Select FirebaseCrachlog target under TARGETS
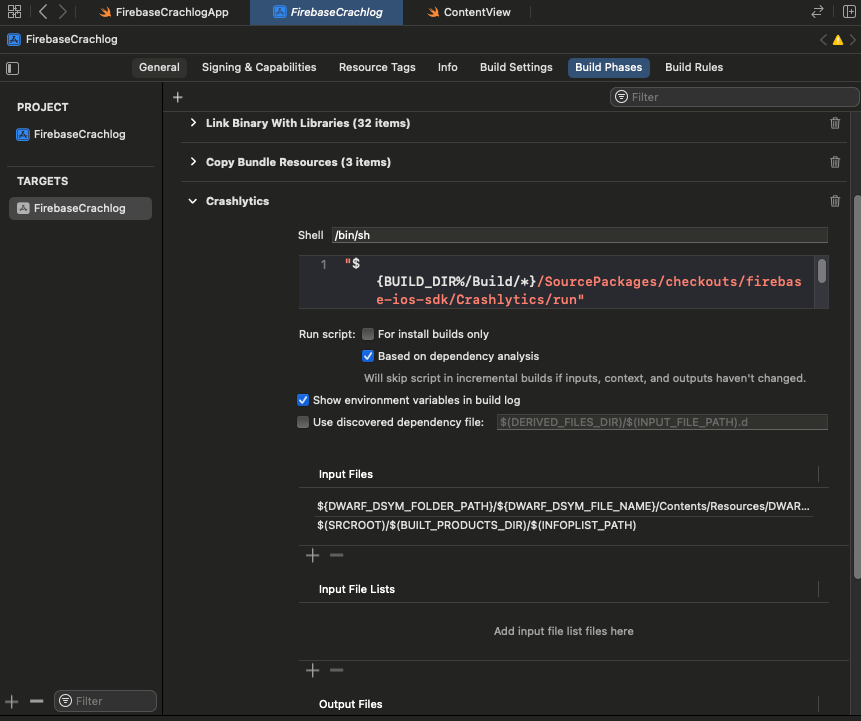 tap(80, 208)
